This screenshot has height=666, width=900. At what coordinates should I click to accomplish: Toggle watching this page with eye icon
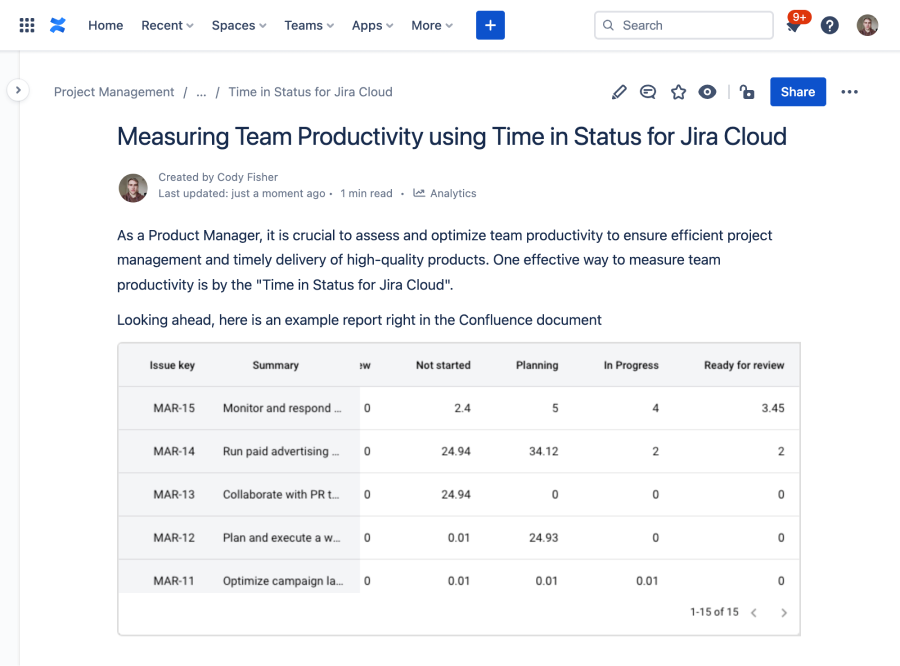tap(707, 92)
